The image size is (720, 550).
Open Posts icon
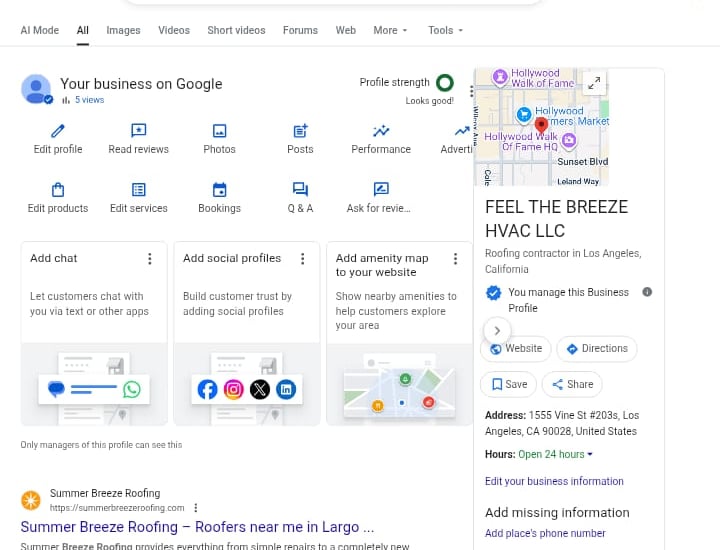(300, 131)
